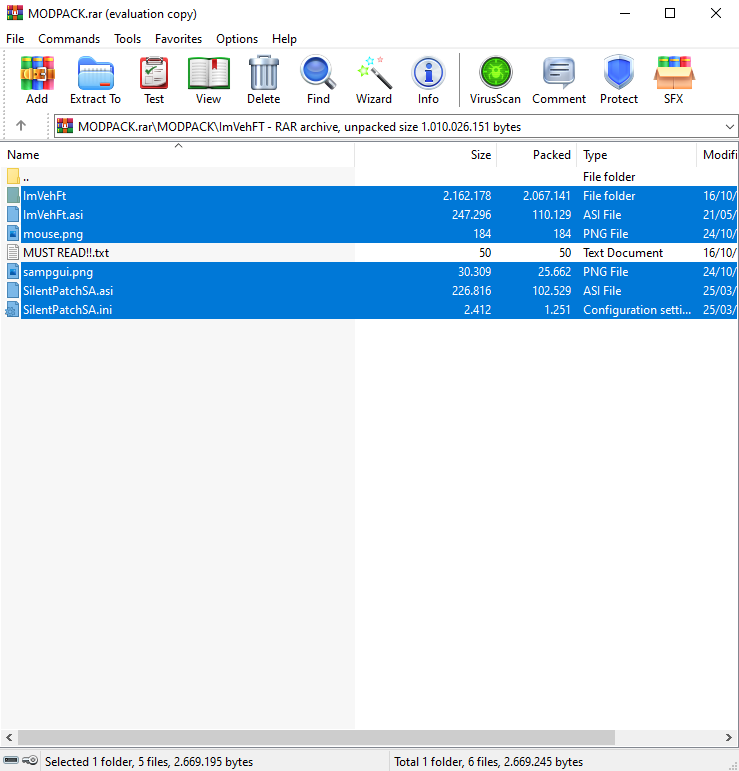Click the 'Text Document' type cell
This screenshot has width=739, height=771.
(x=623, y=253)
